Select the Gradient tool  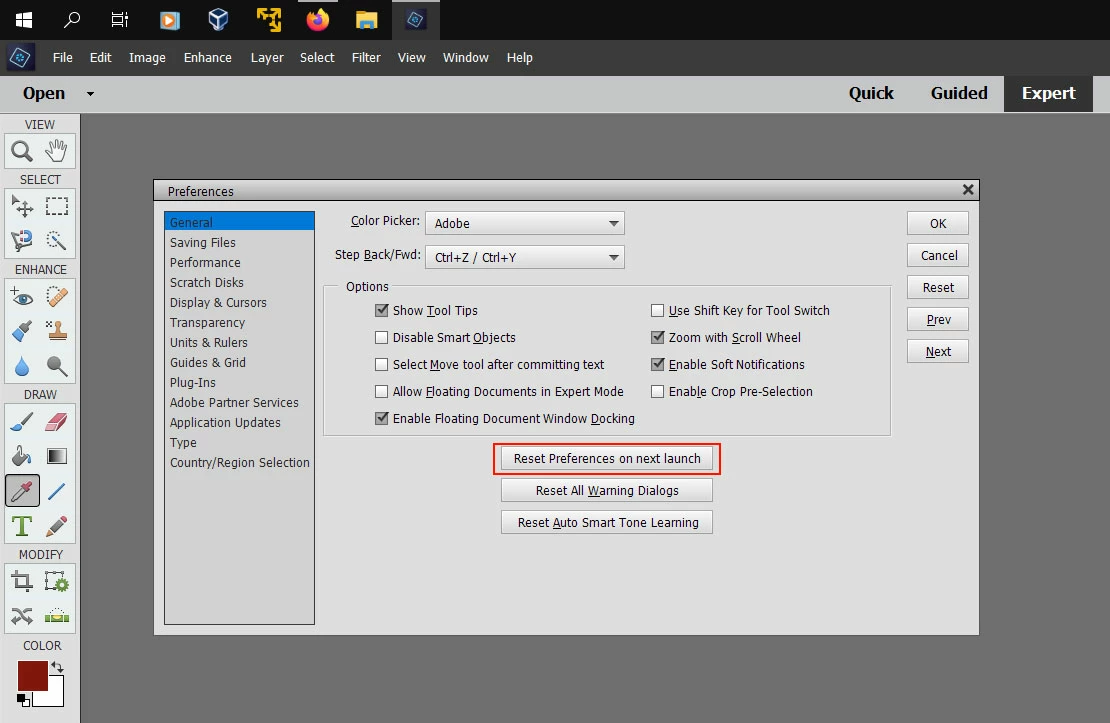click(x=57, y=456)
